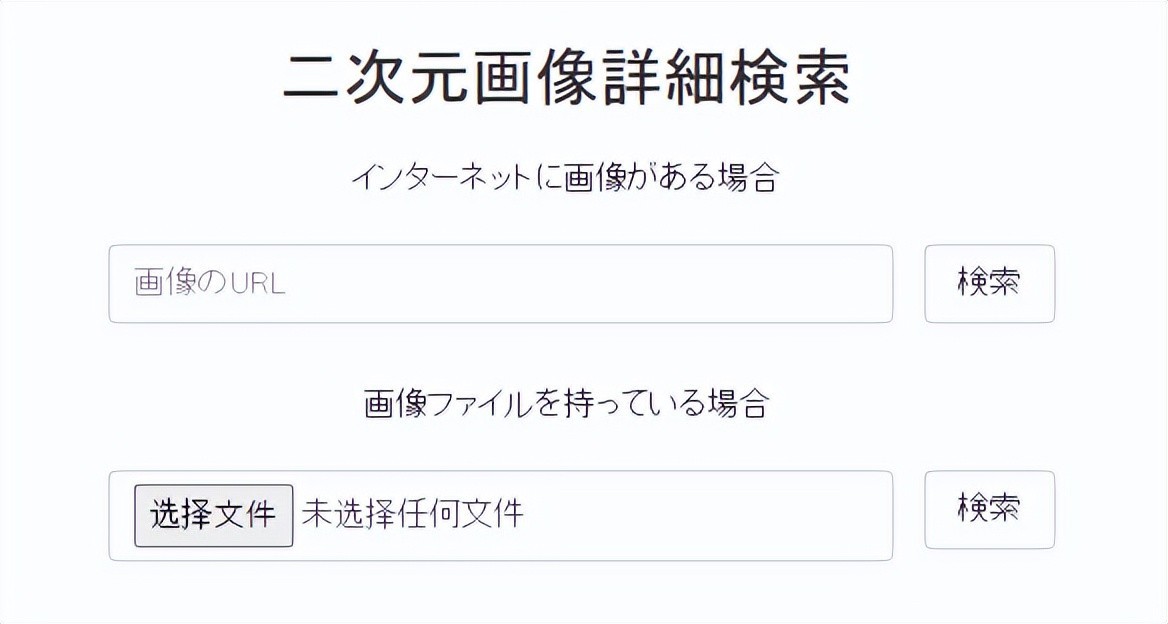Focus the image URL text box
Viewport: 1168px width, 624px height.
coord(500,284)
